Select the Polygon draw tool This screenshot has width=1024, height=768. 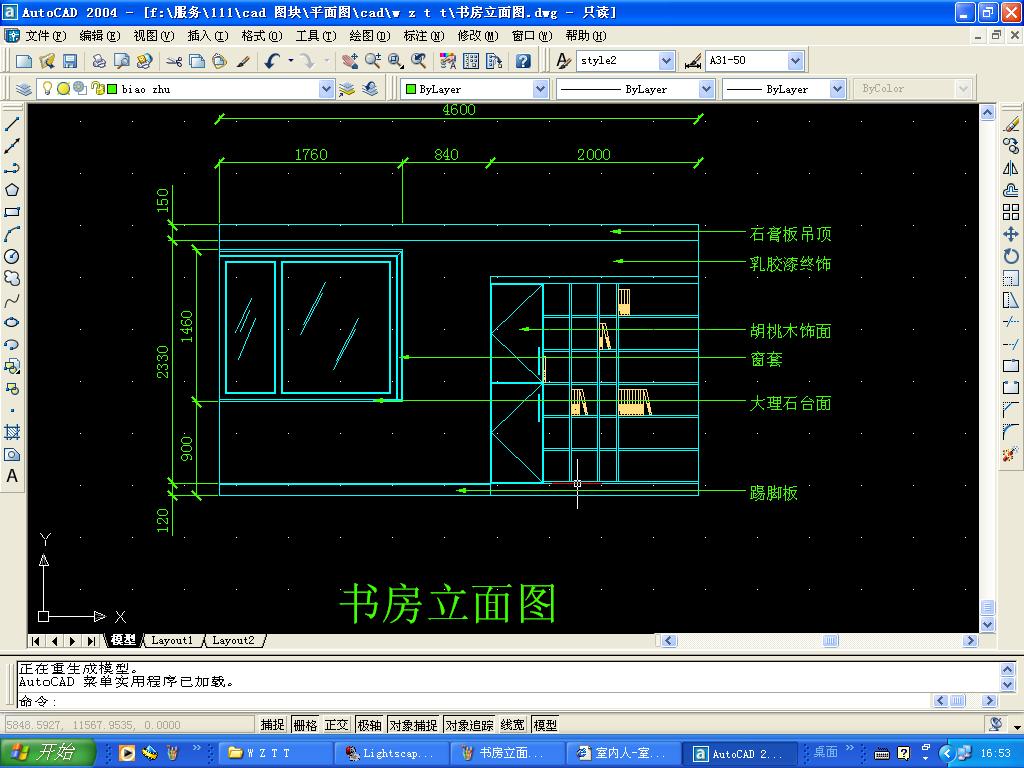12,190
